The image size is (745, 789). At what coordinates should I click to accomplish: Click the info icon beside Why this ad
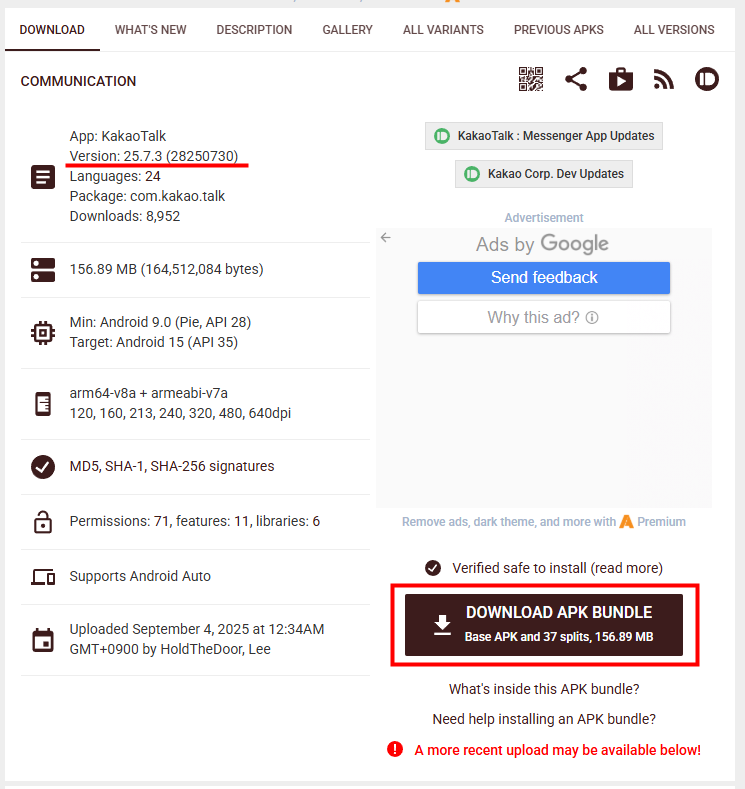[x=592, y=318]
